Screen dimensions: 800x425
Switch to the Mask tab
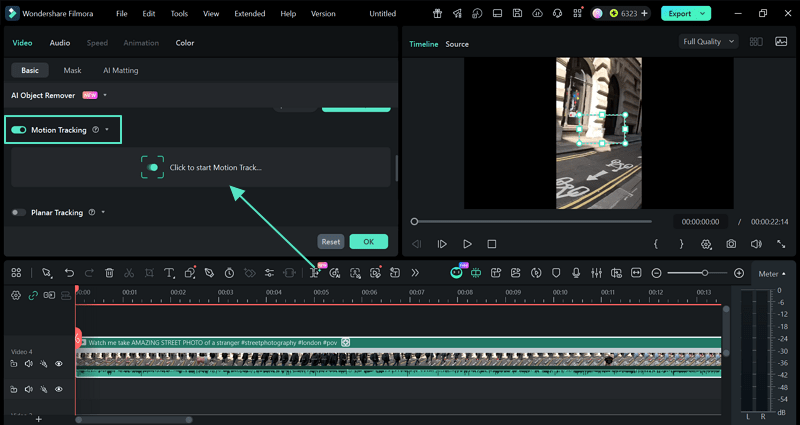(x=72, y=71)
